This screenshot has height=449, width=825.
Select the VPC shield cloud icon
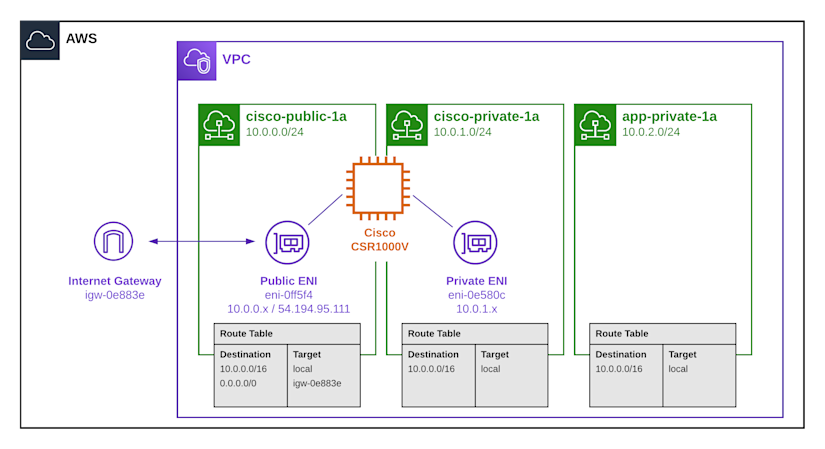pyautogui.click(x=197, y=61)
